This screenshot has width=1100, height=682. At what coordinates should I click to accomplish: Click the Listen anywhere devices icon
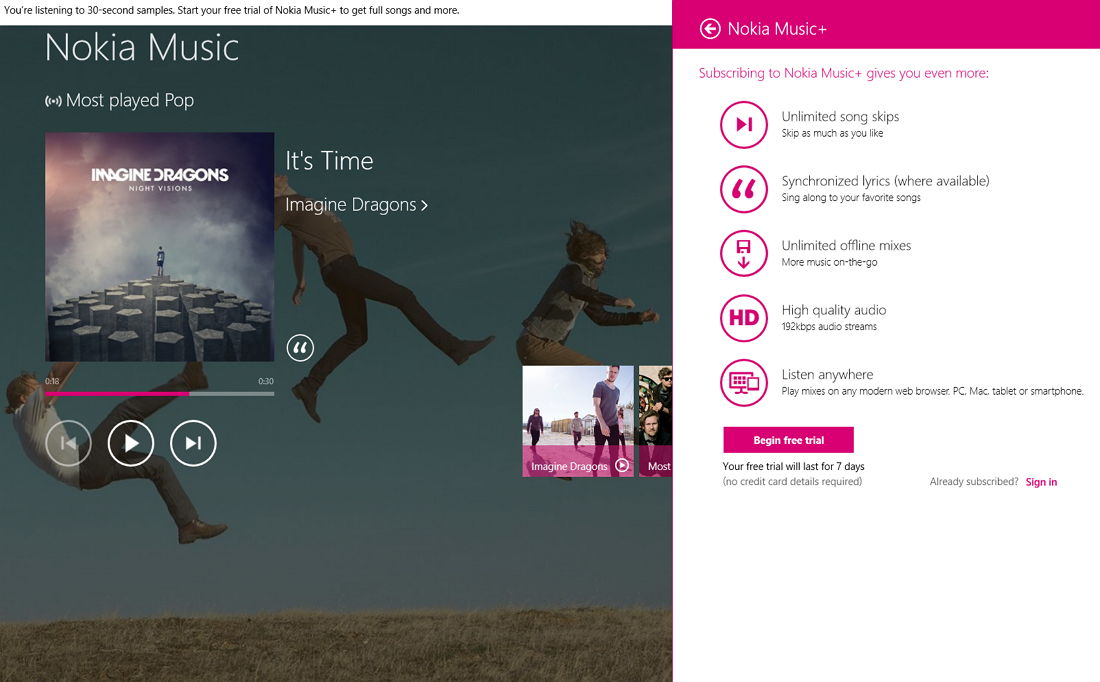point(744,382)
